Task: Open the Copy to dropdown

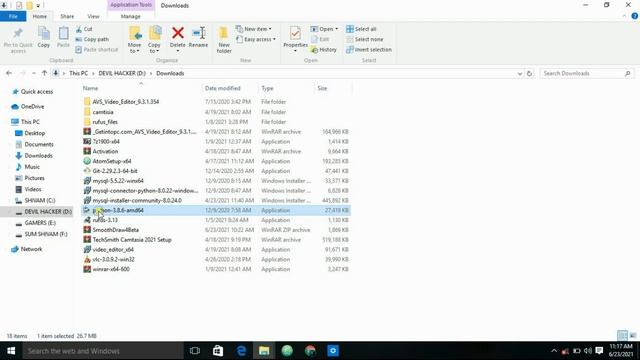Action: (154, 40)
